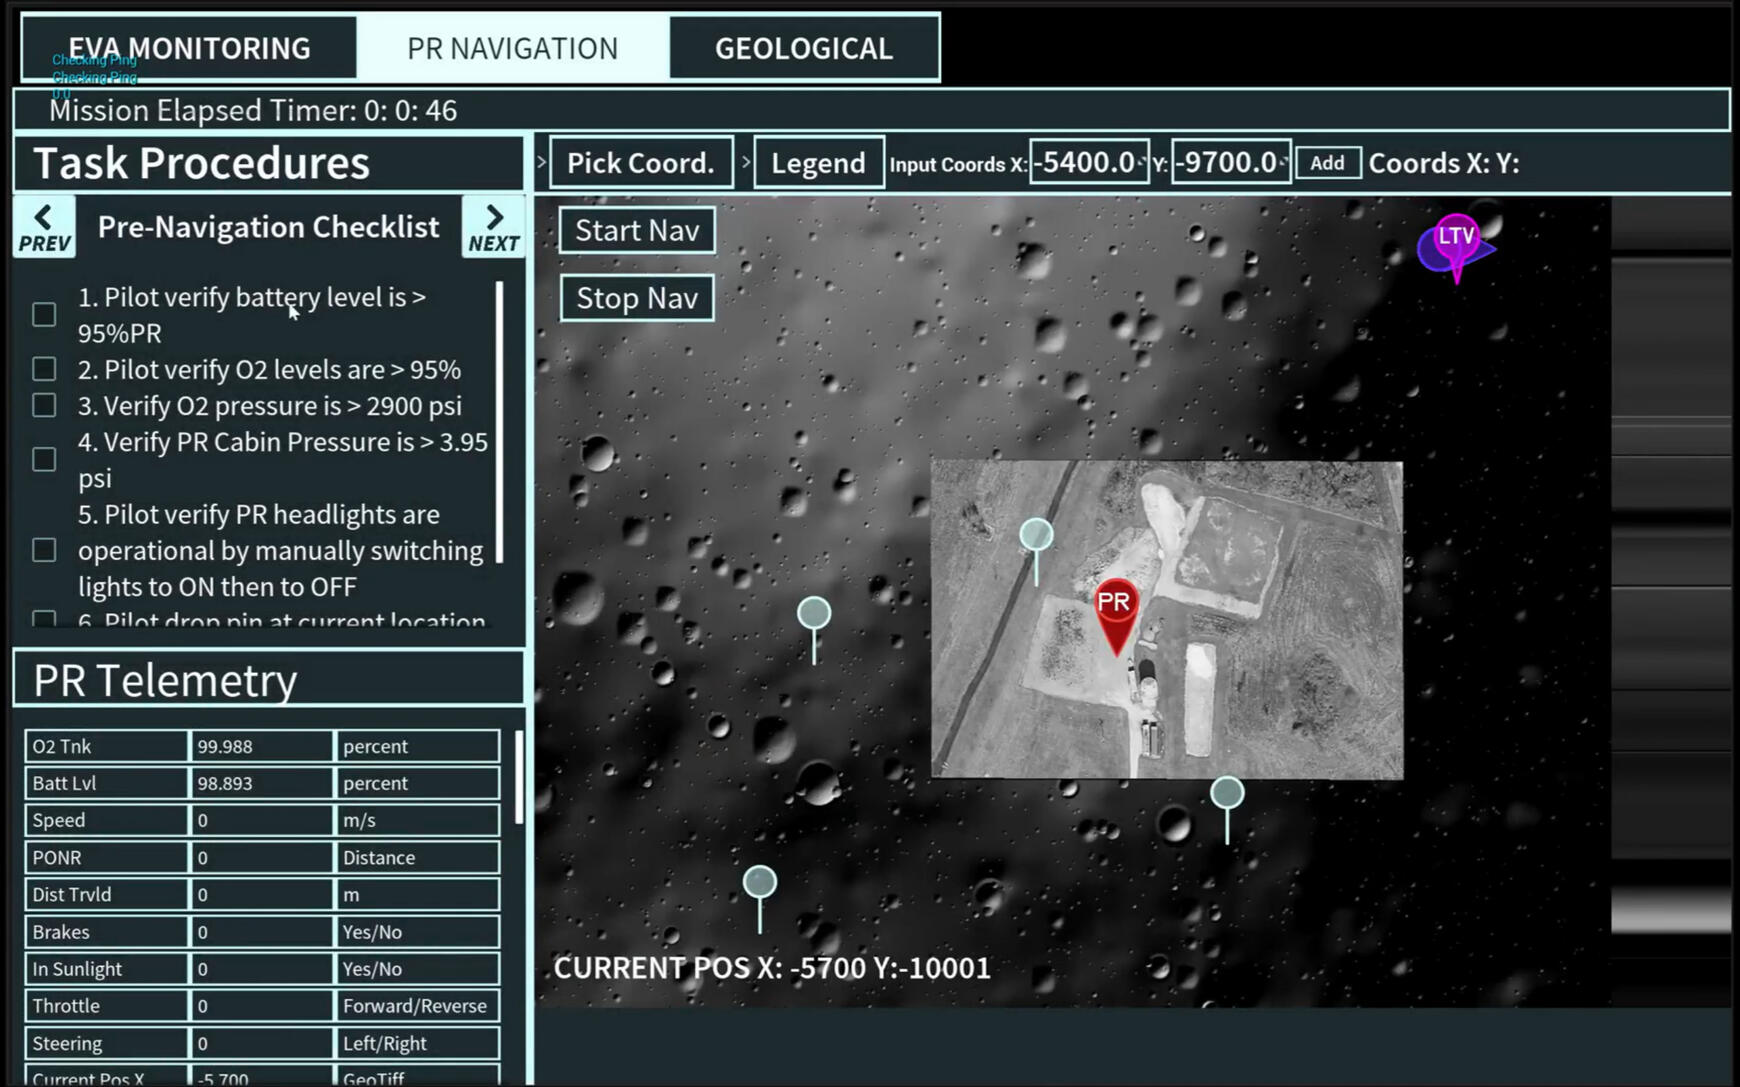Check the battery level verification step
1740x1087 pixels.
point(44,315)
